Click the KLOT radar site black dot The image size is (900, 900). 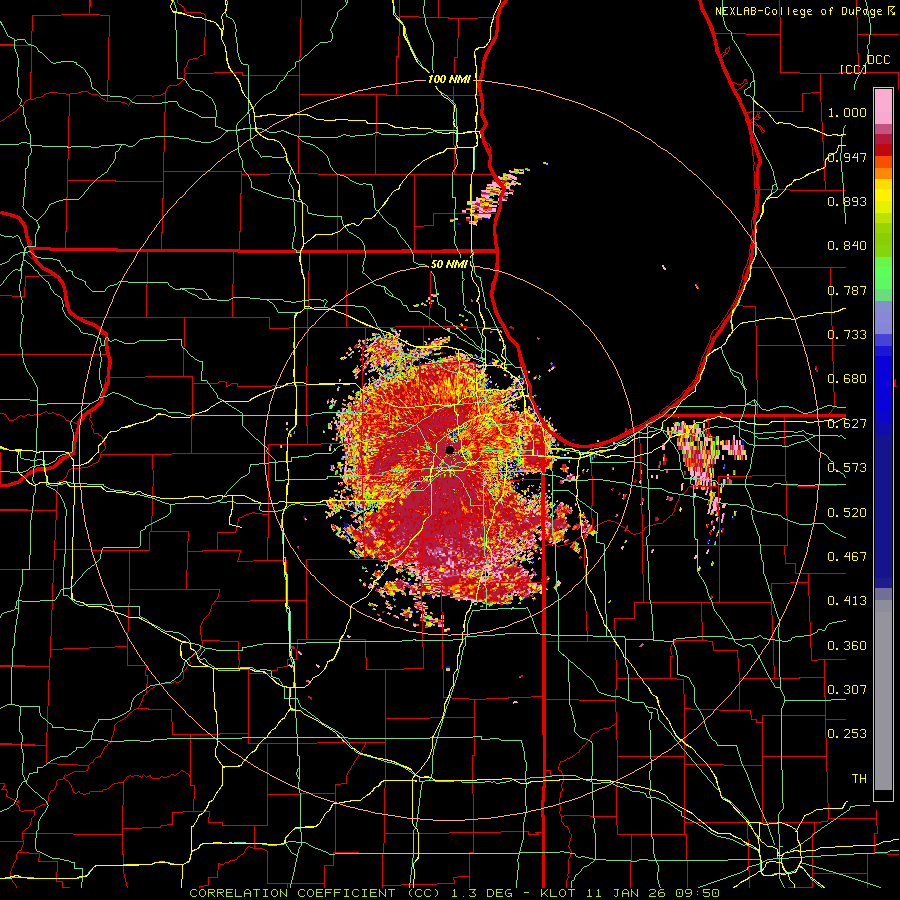point(450,450)
